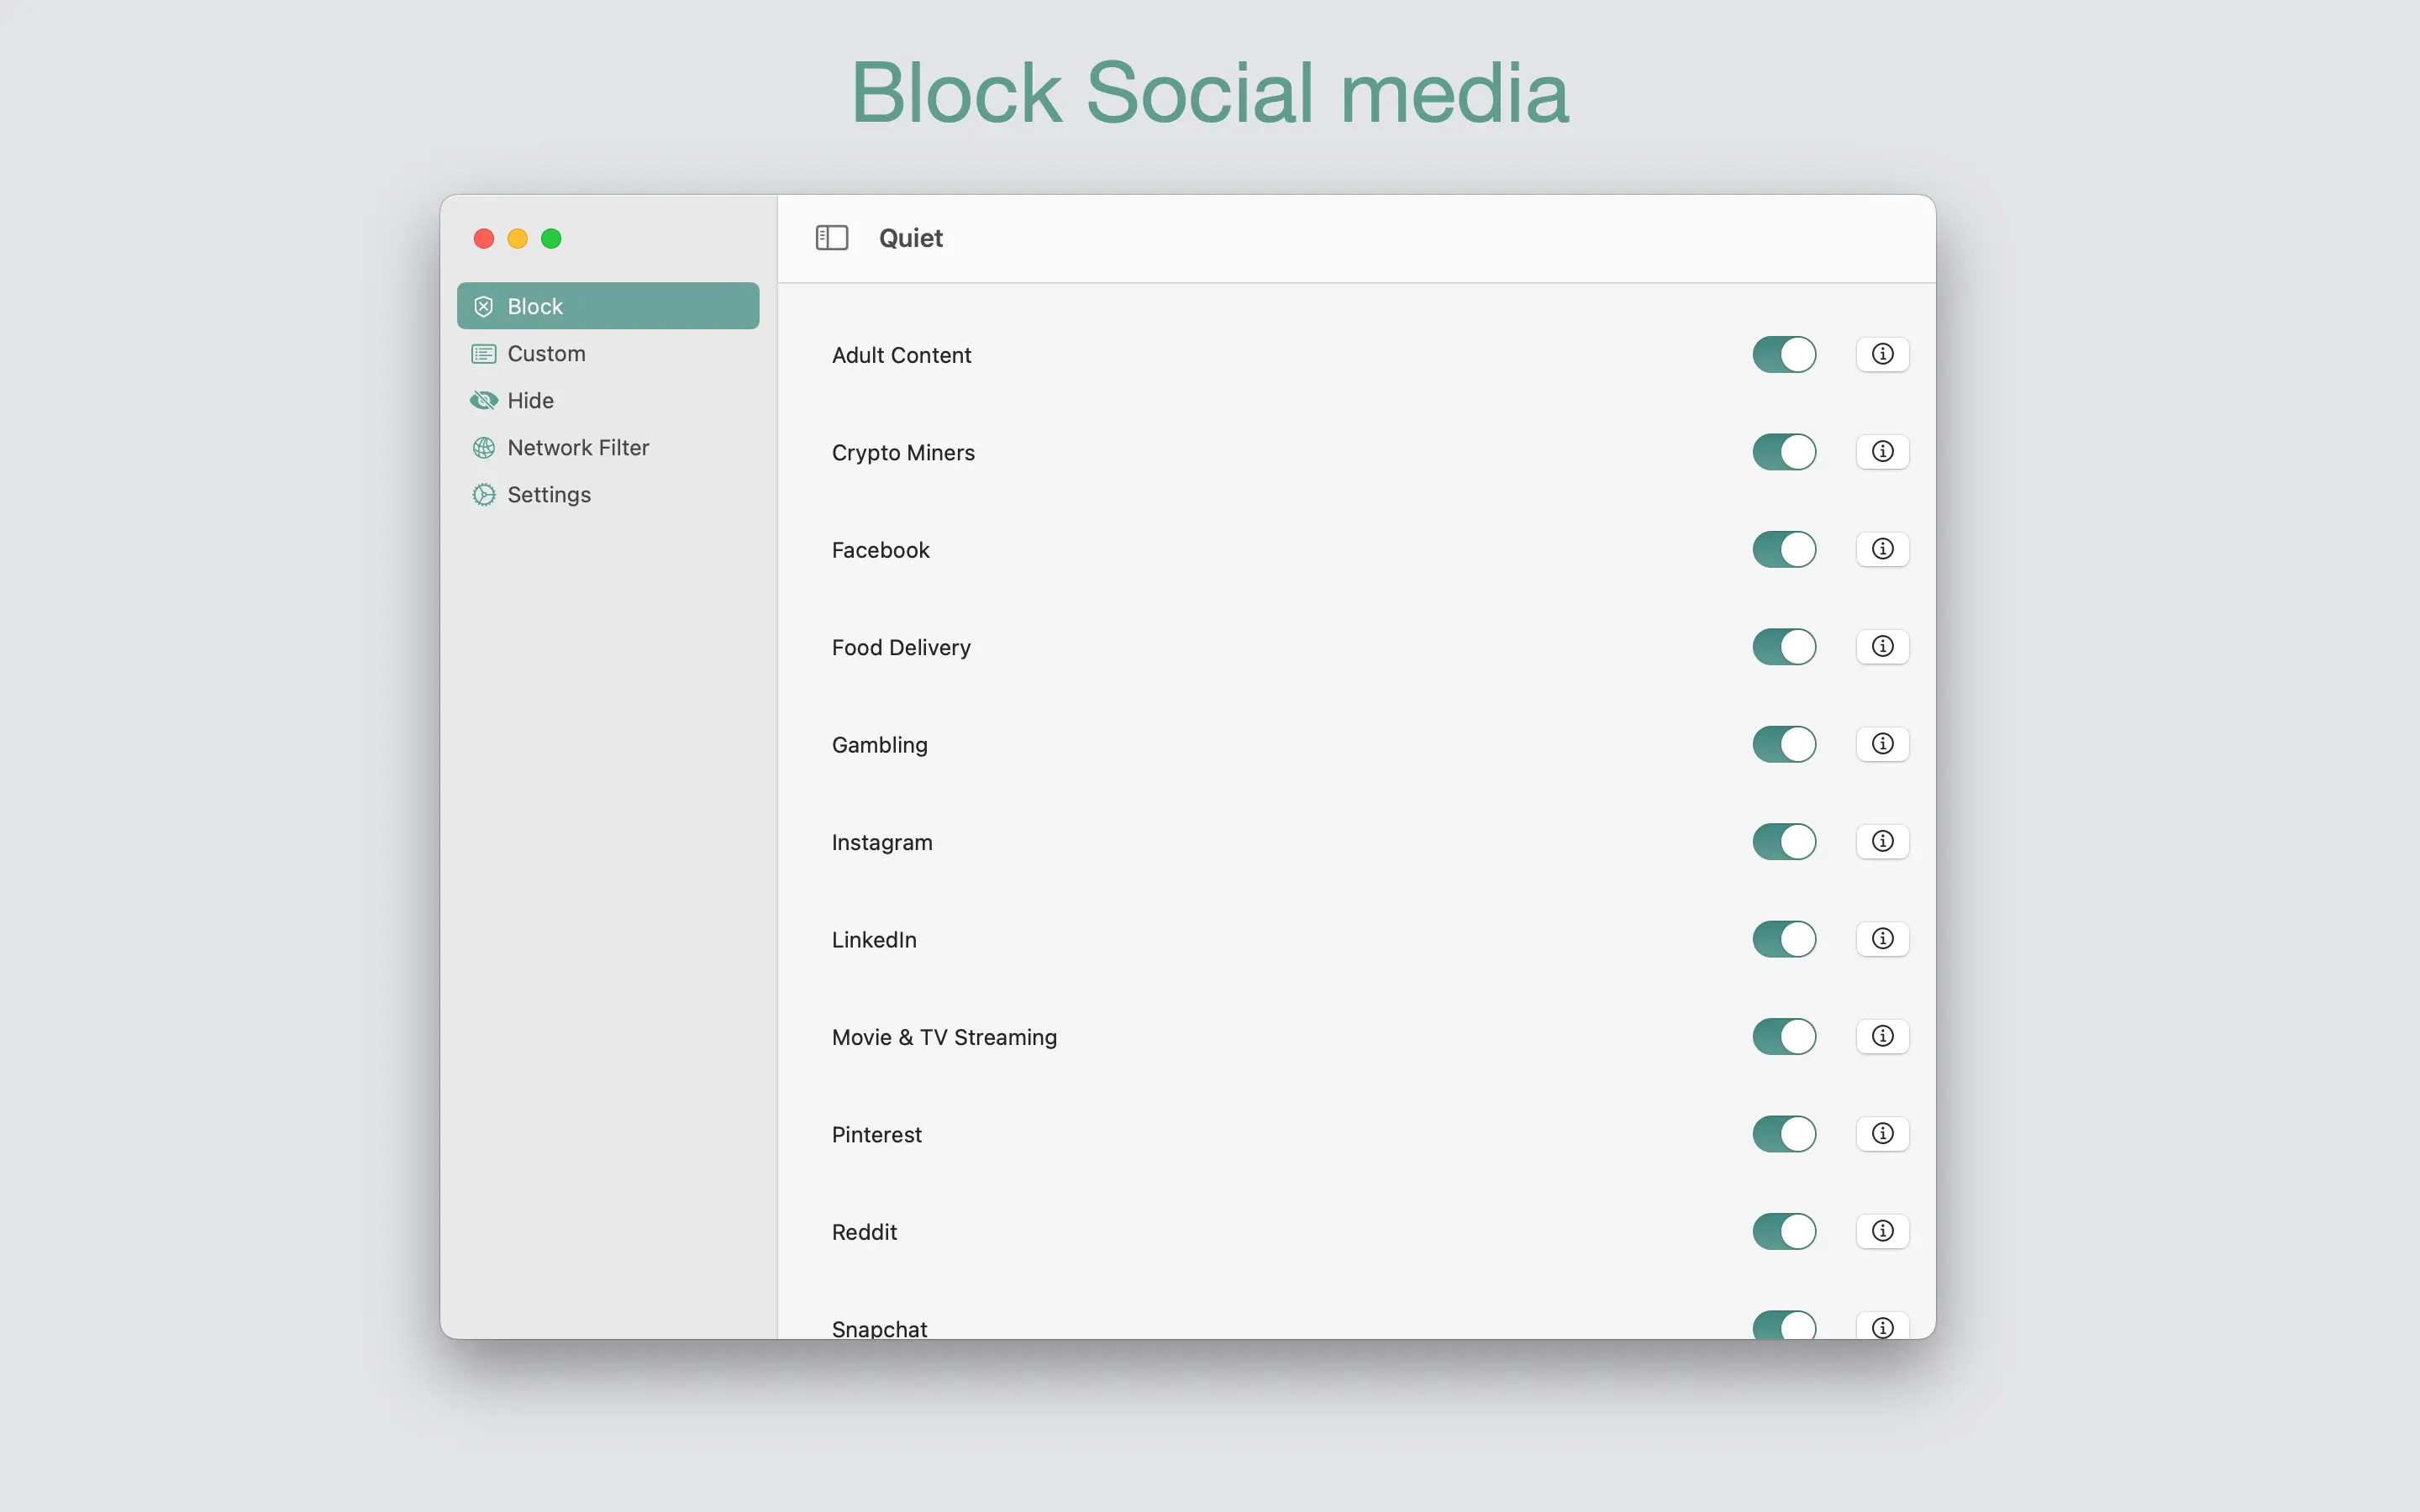
Task: Go to the Hide section
Action: click(x=530, y=401)
